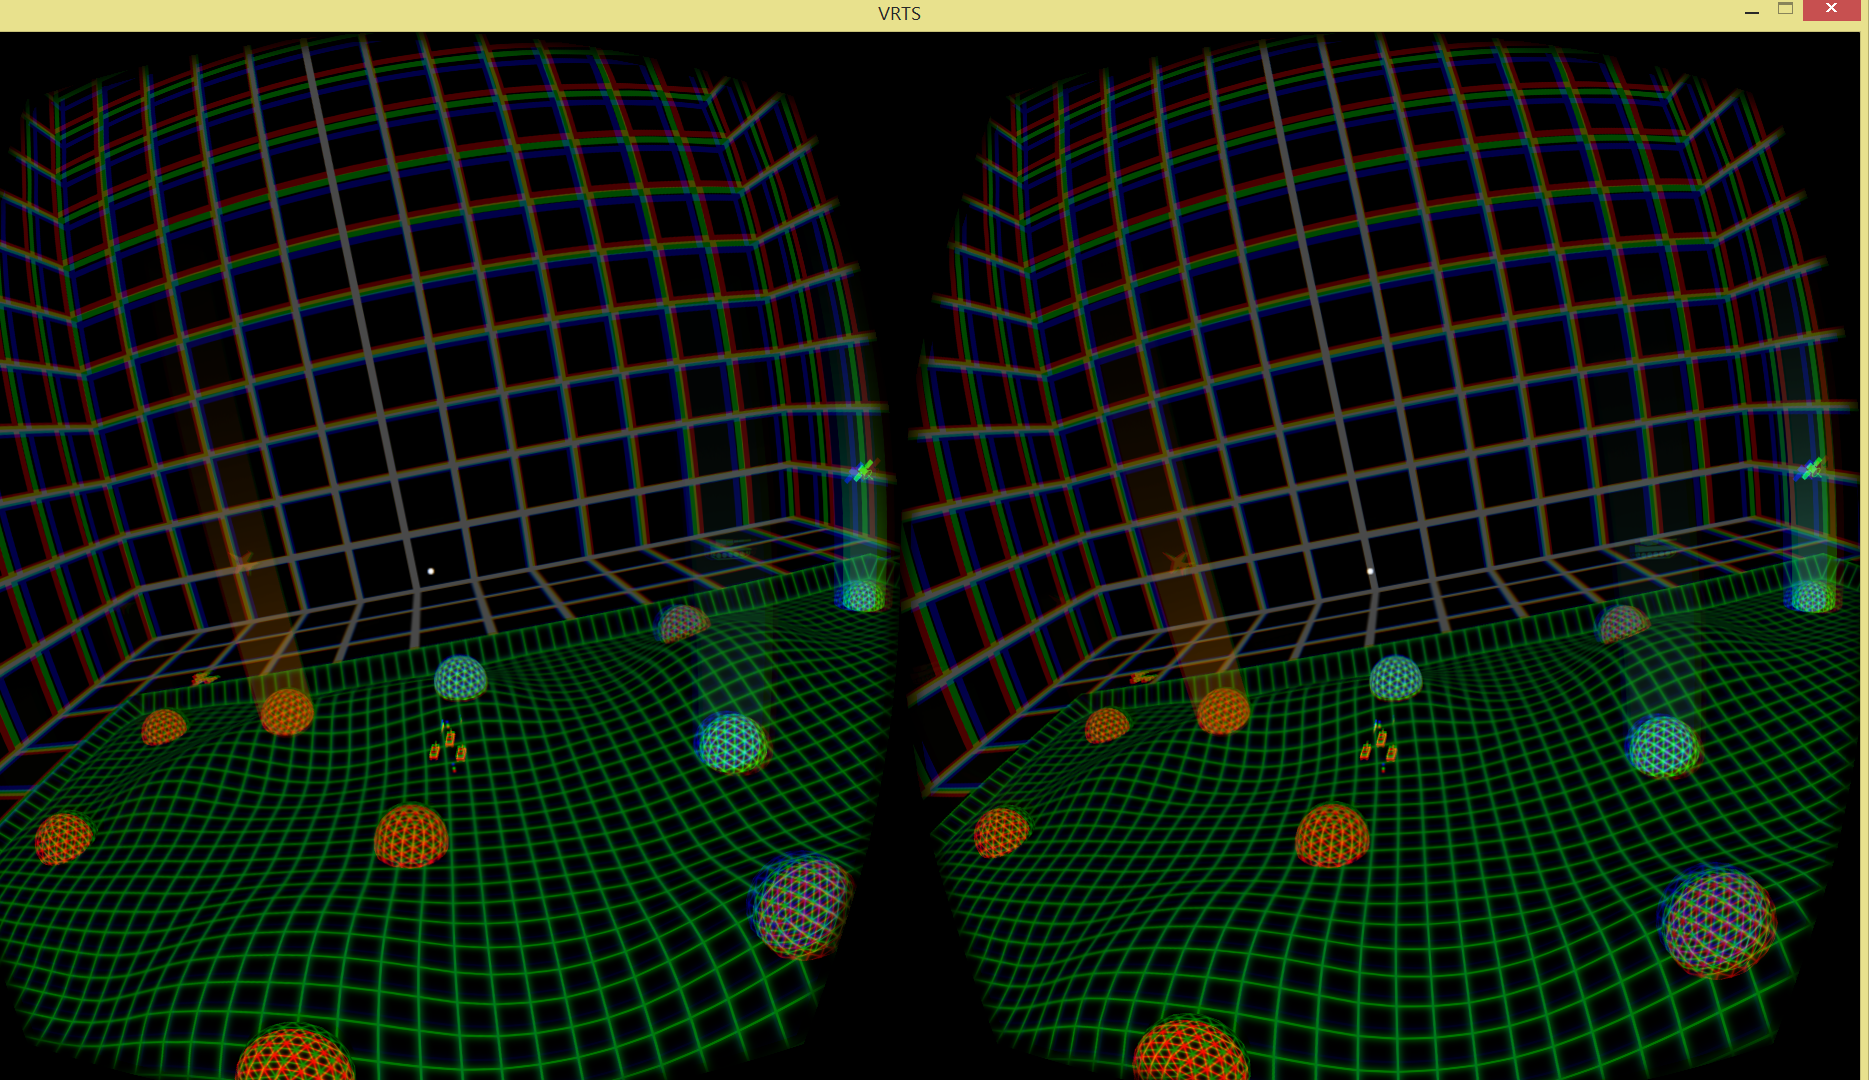Select the gray-orange dome on far ridge, right-eye view

(x=1622, y=623)
